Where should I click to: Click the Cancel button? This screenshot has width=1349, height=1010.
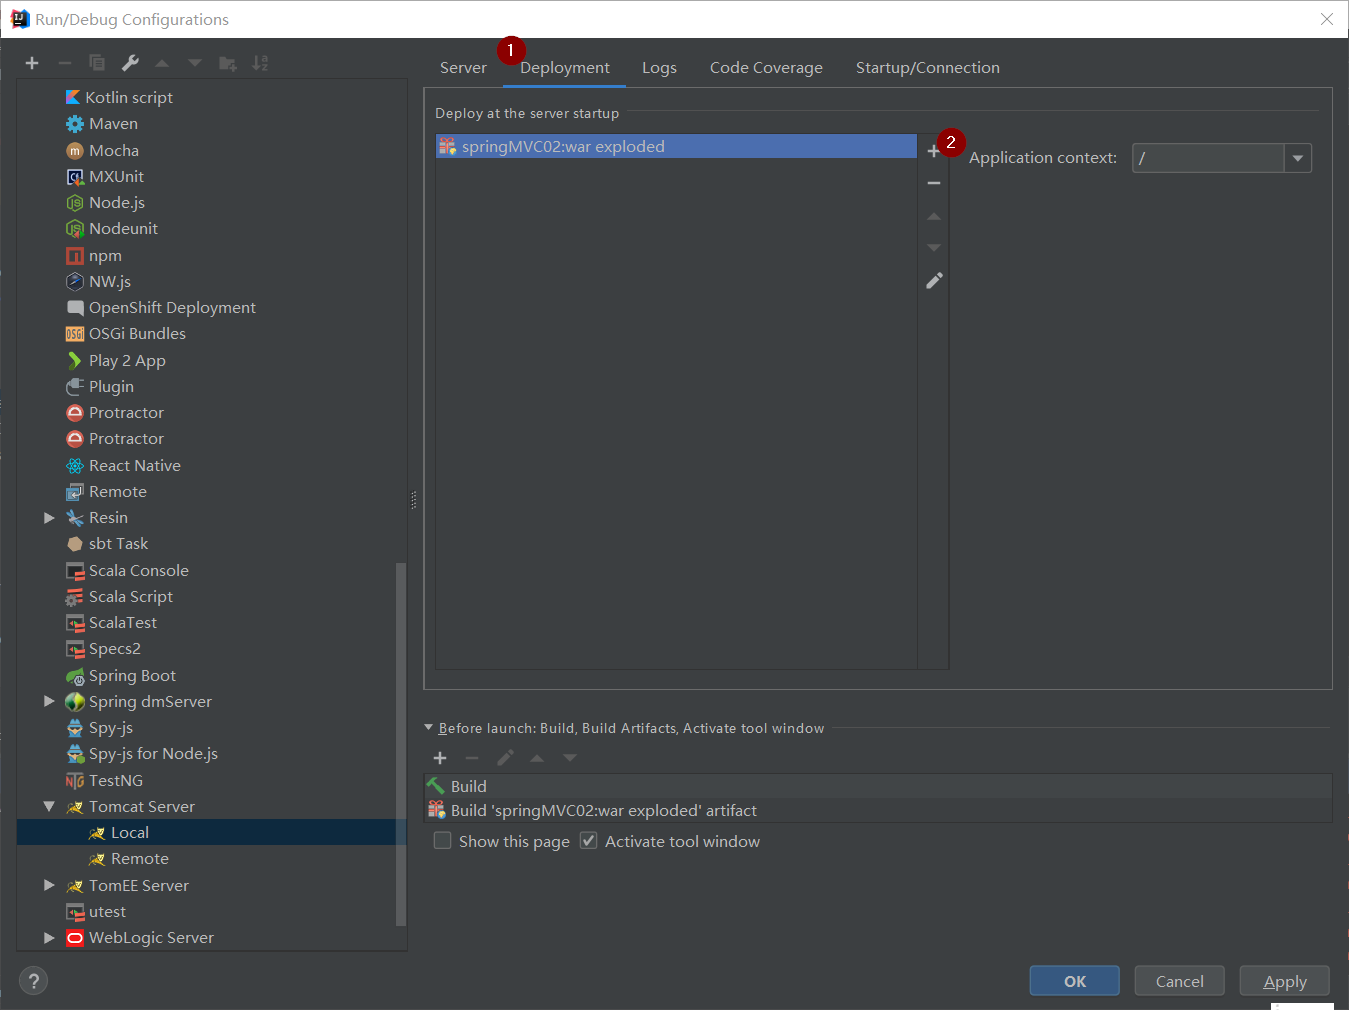pyautogui.click(x=1180, y=981)
